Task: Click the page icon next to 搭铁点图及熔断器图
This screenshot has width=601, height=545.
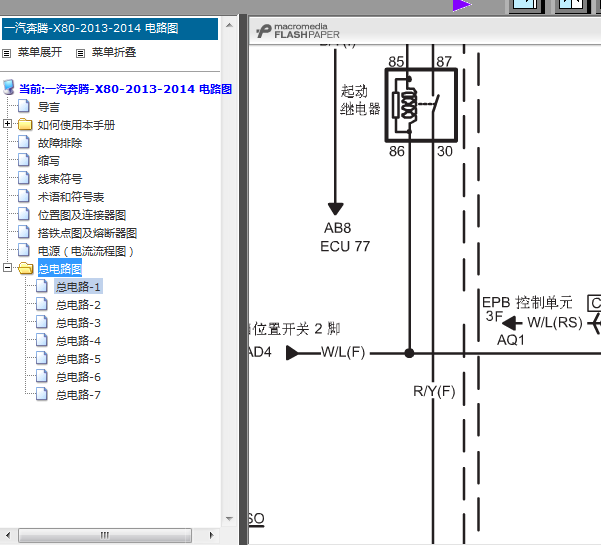Action: click(x=24, y=231)
